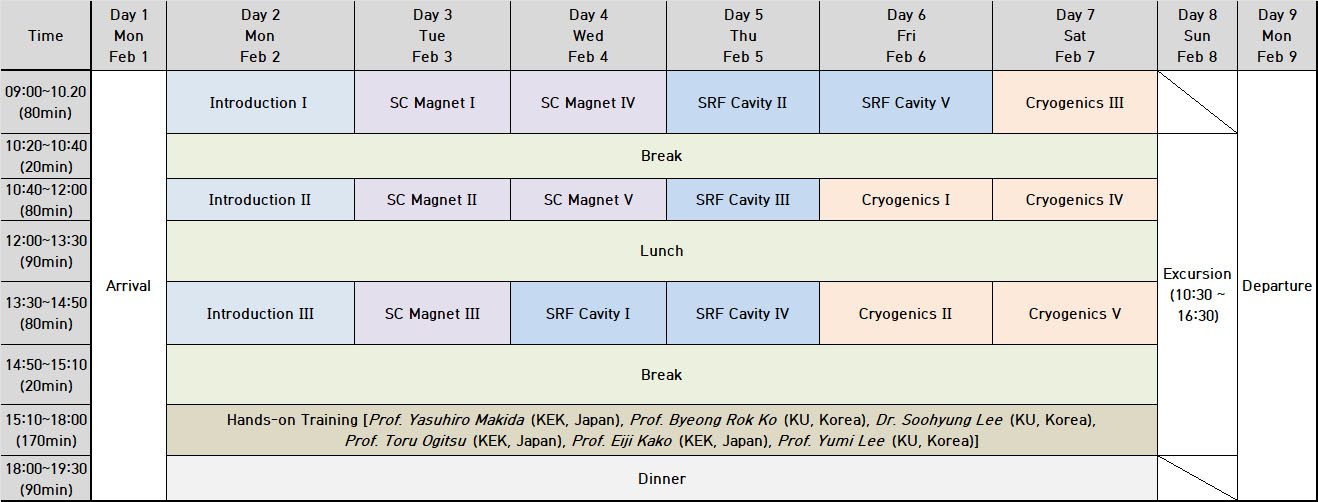Select the Time column header
This screenshot has width=1318, height=502.
coord(45,36)
